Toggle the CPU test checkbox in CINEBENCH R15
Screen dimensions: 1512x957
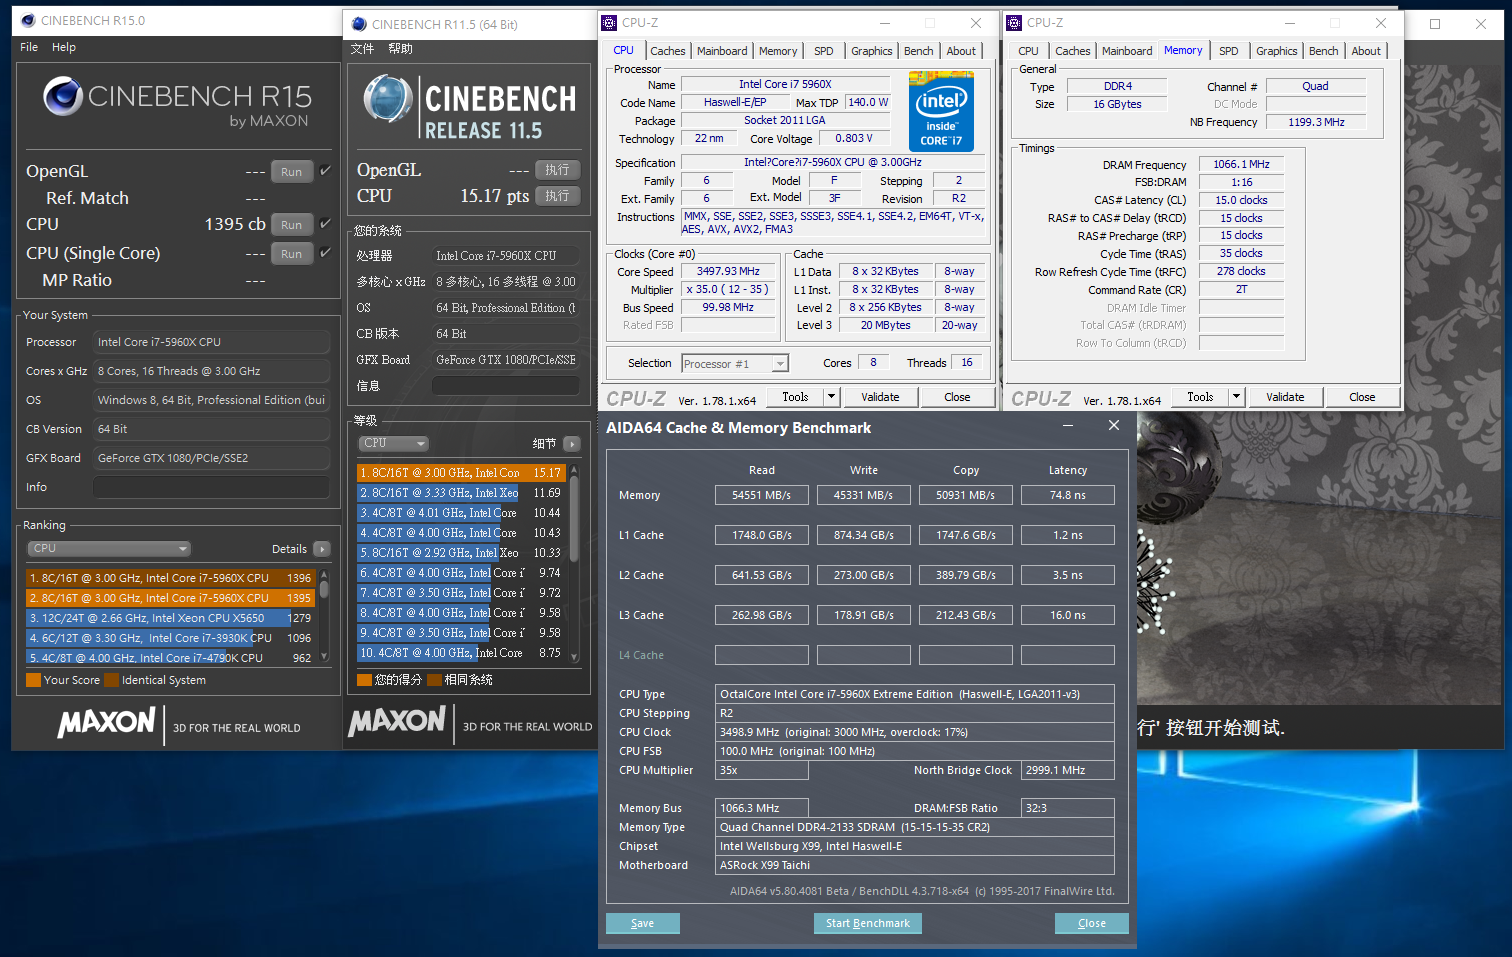tap(325, 224)
